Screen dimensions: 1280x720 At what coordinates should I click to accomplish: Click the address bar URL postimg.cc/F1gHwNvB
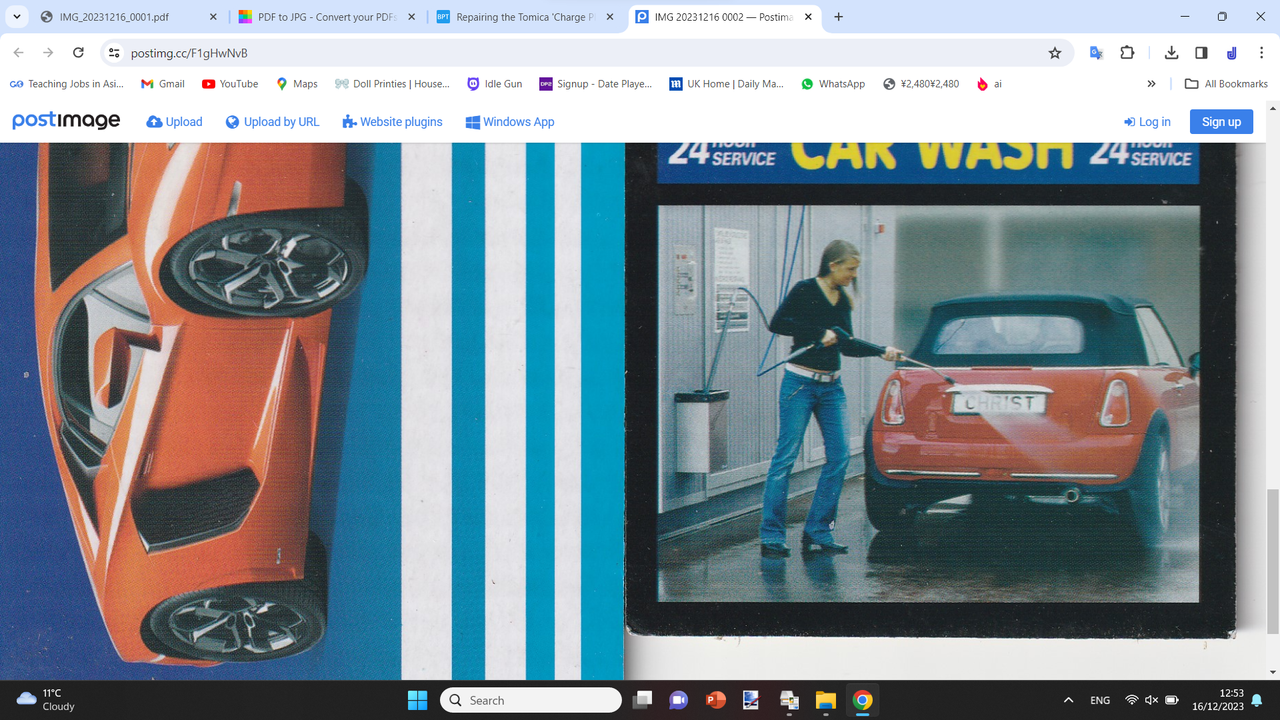189,53
